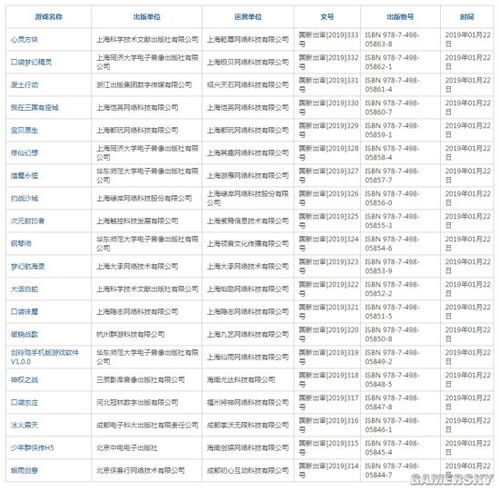Click approval number 国新出审[2019]333号

[x=329, y=40]
